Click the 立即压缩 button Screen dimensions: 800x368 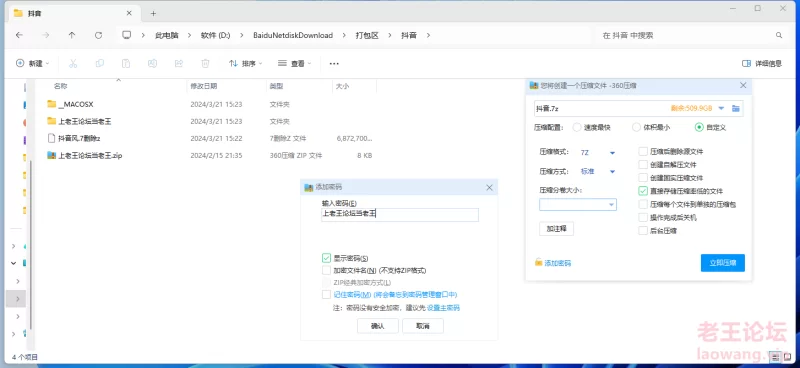coord(722,263)
